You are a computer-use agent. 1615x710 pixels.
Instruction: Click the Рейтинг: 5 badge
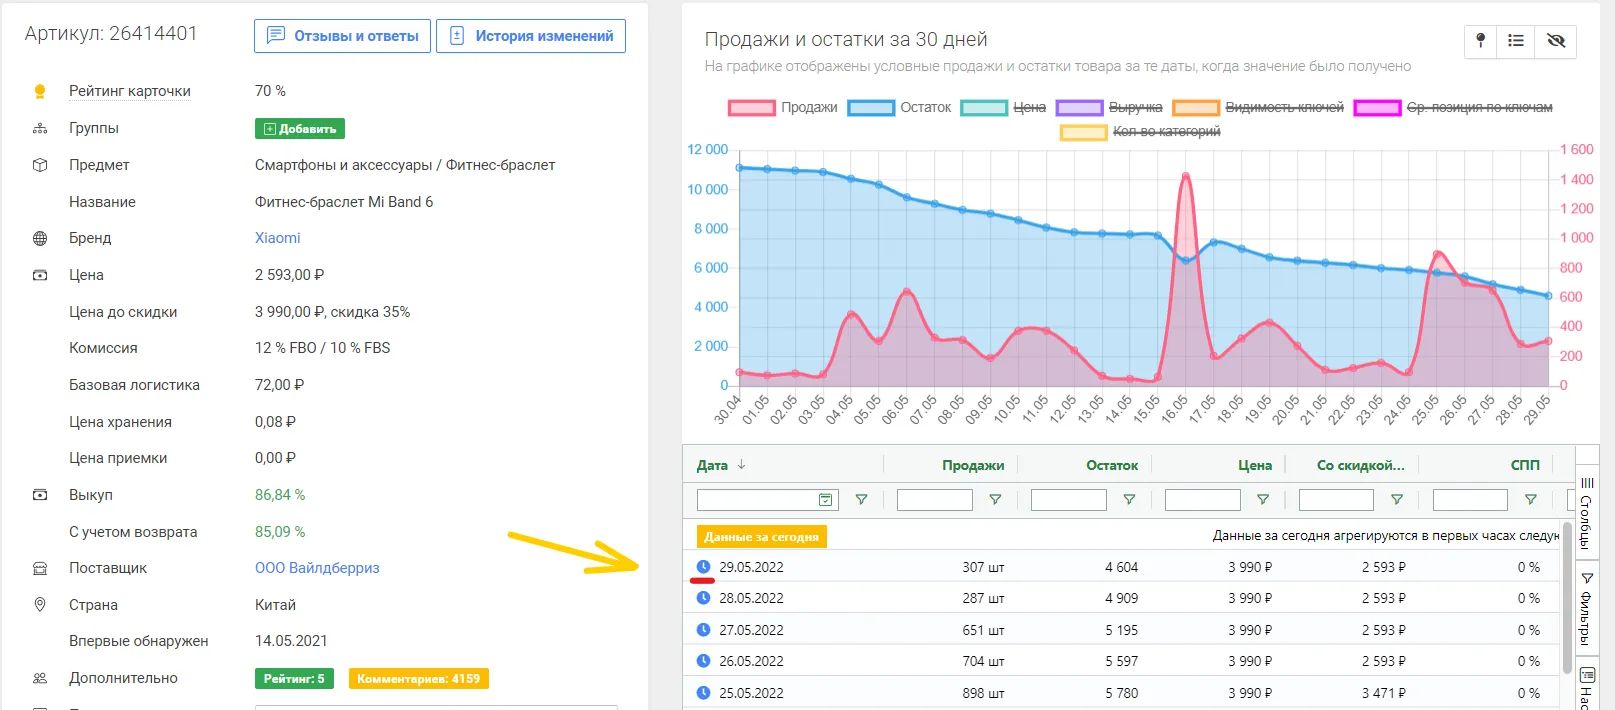[x=294, y=678]
